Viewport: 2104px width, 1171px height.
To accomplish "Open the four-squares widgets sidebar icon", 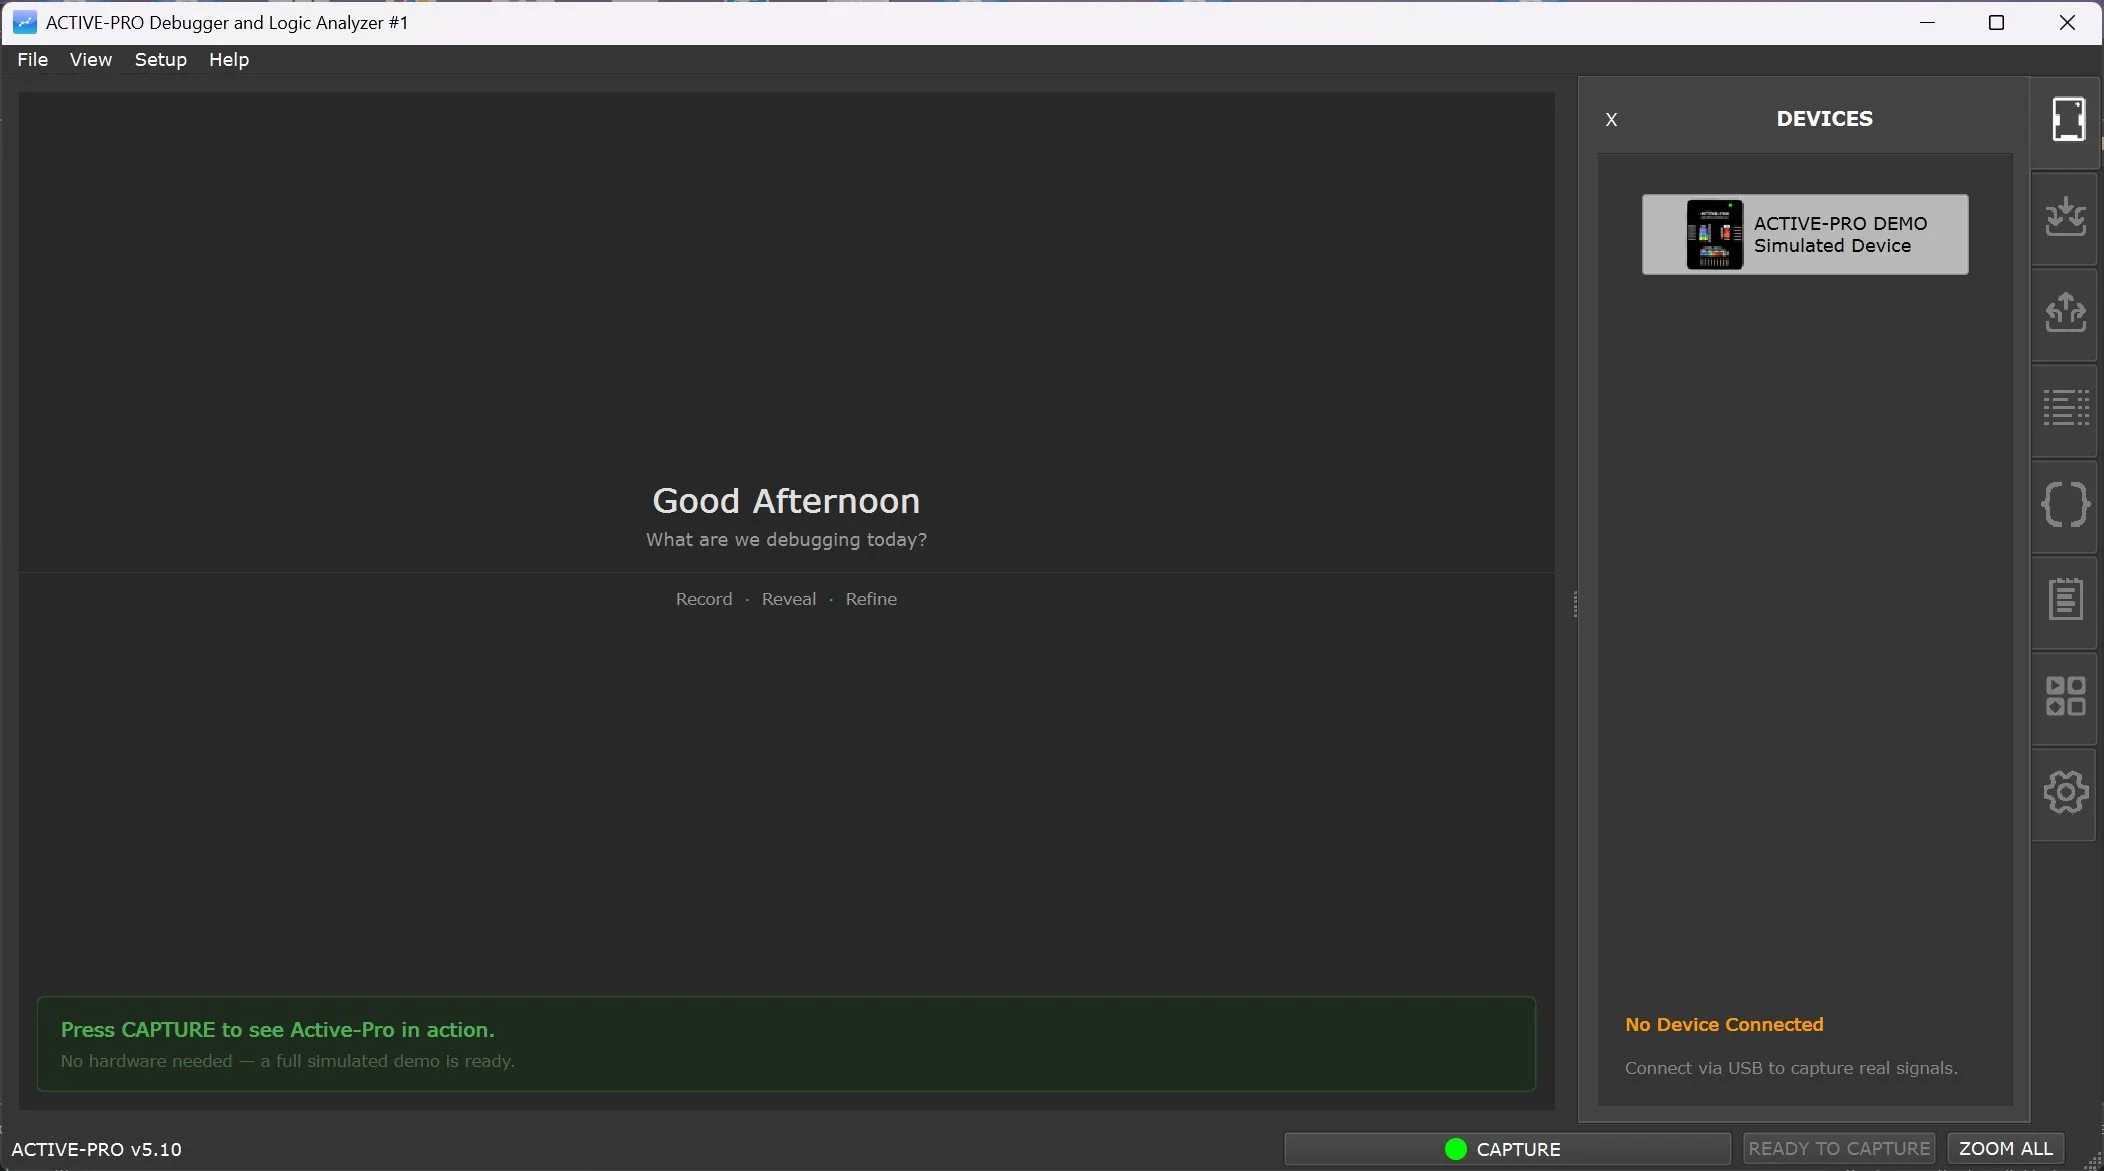I will pyautogui.click(x=2065, y=696).
